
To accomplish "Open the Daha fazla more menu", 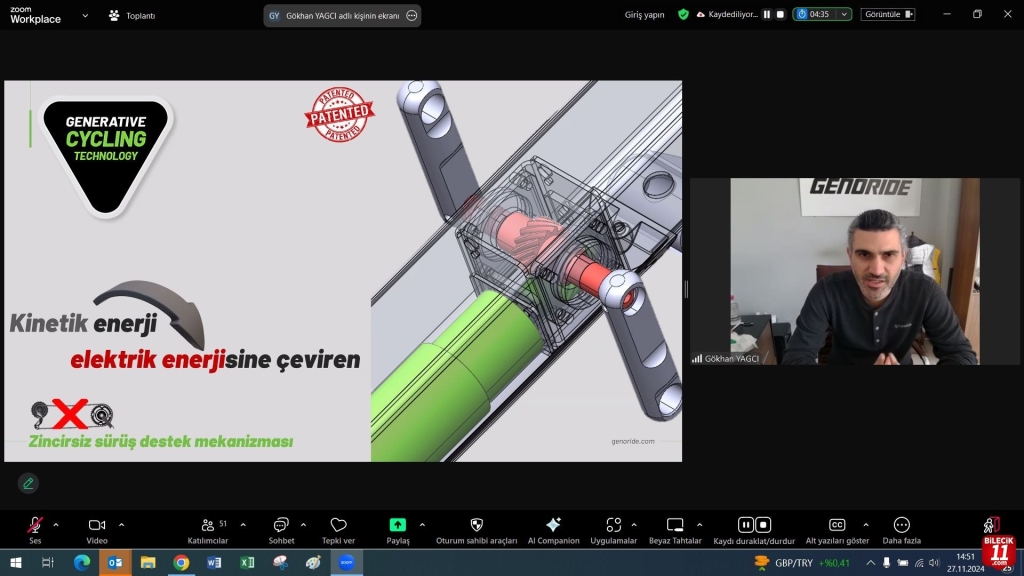I will [901, 525].
